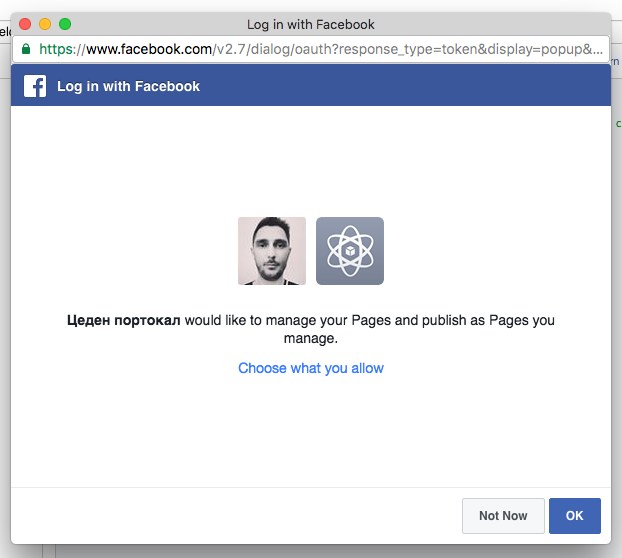
Task: Click the facebook.com URL address field
Action: pos(311,49)
